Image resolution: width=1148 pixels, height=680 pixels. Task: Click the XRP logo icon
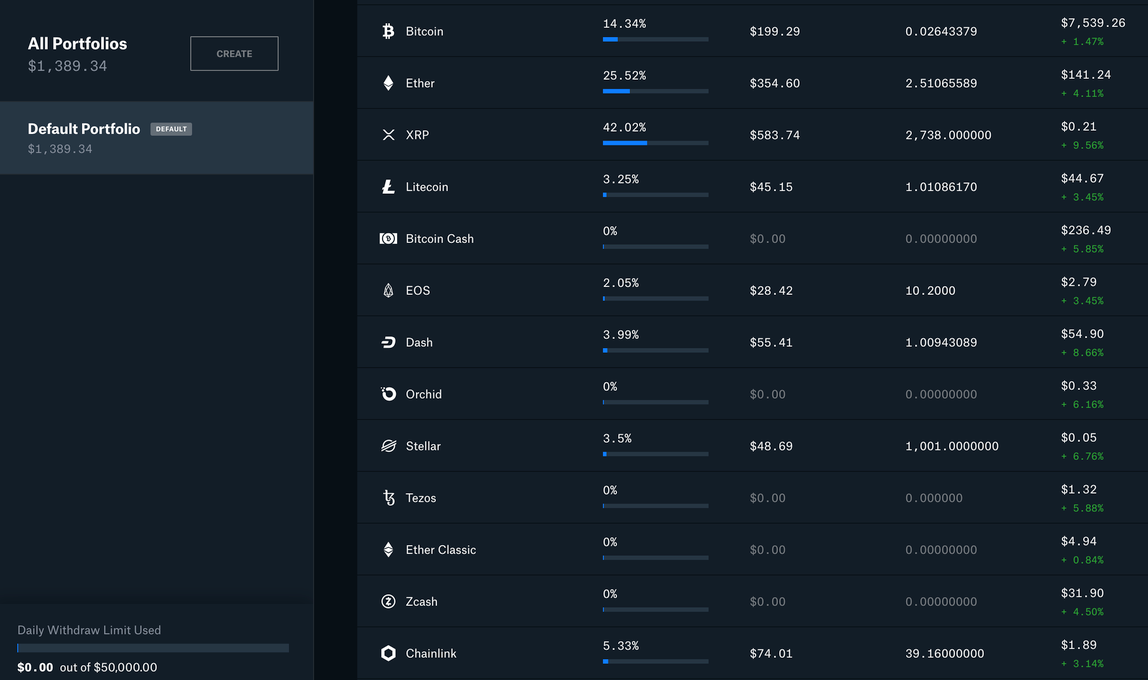[x=388, y=135]
